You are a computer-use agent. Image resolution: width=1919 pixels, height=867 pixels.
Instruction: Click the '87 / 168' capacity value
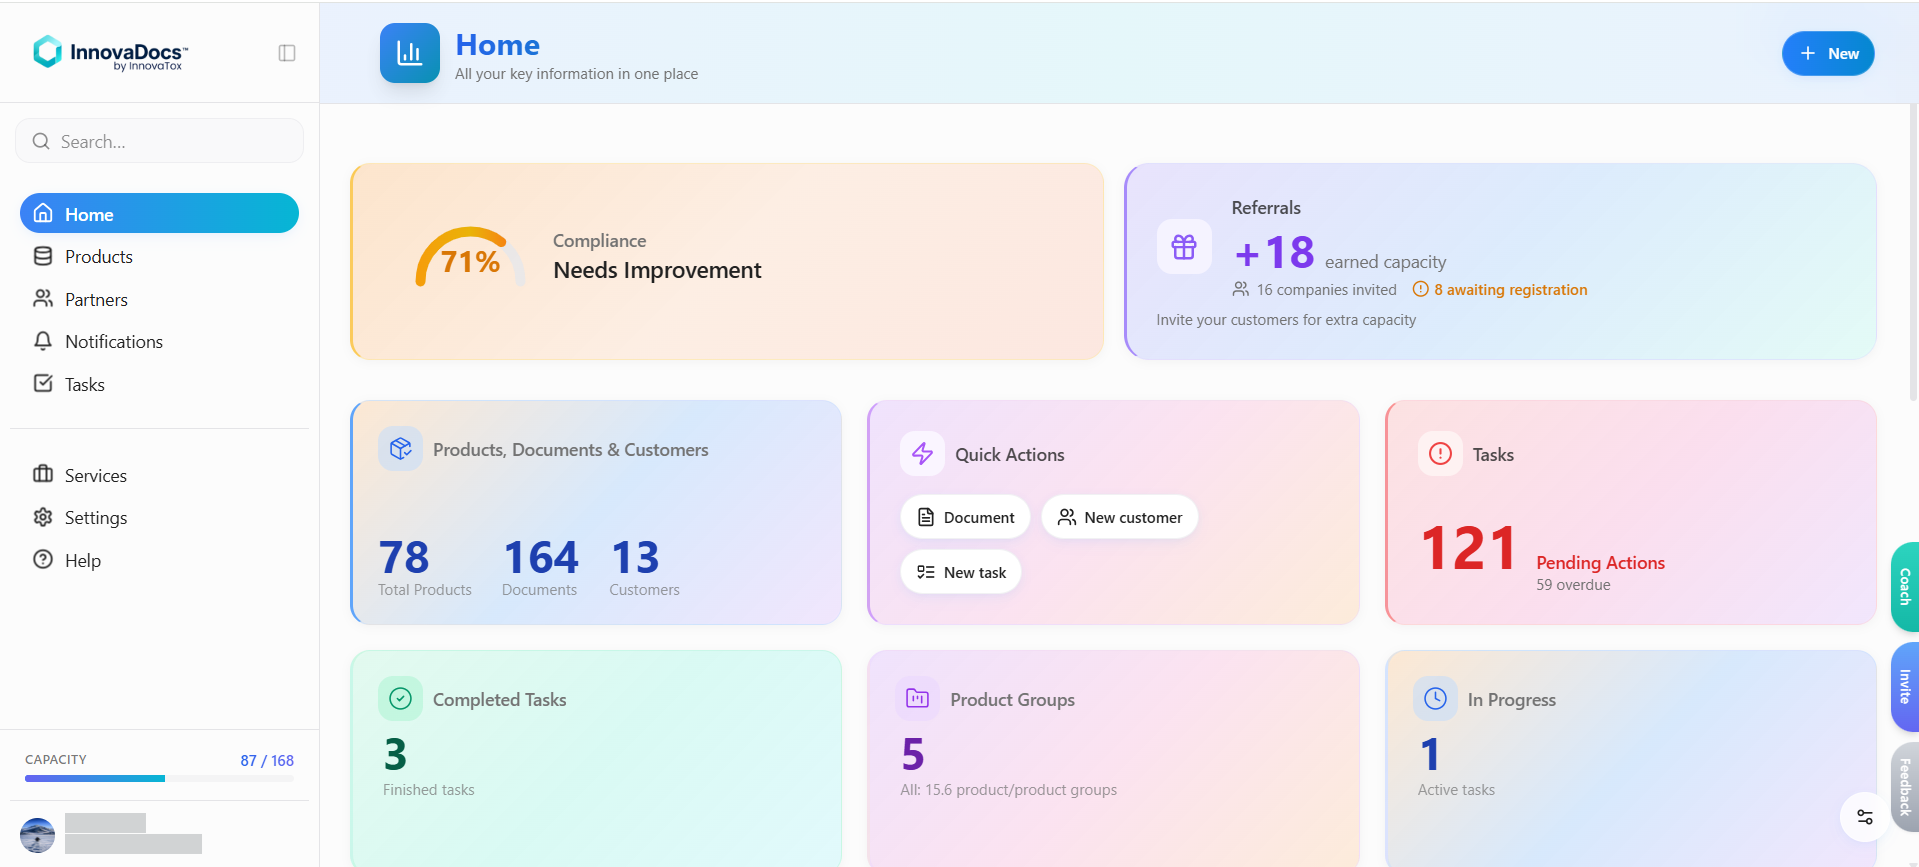[x=267, y=760]
